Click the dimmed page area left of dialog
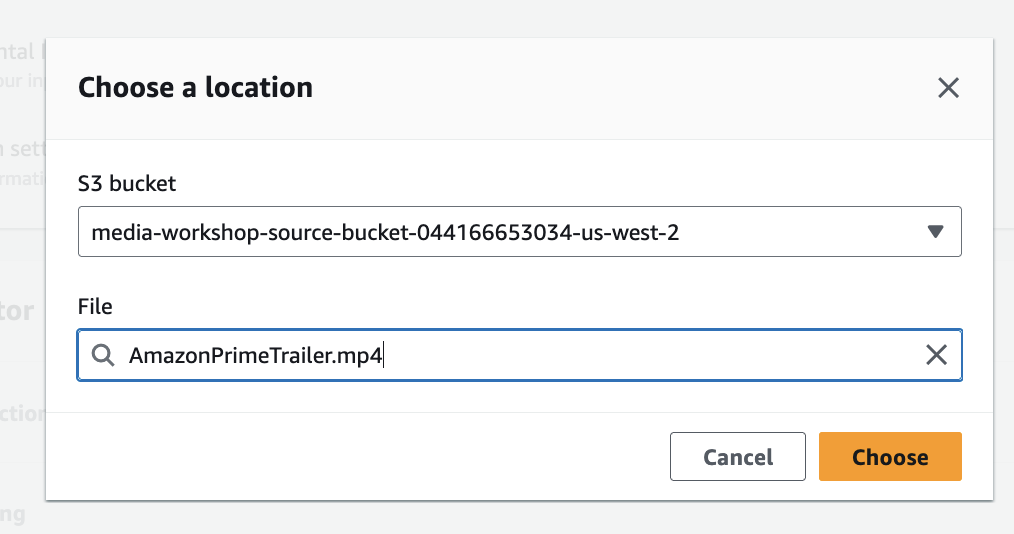 [x=22, y=300]
